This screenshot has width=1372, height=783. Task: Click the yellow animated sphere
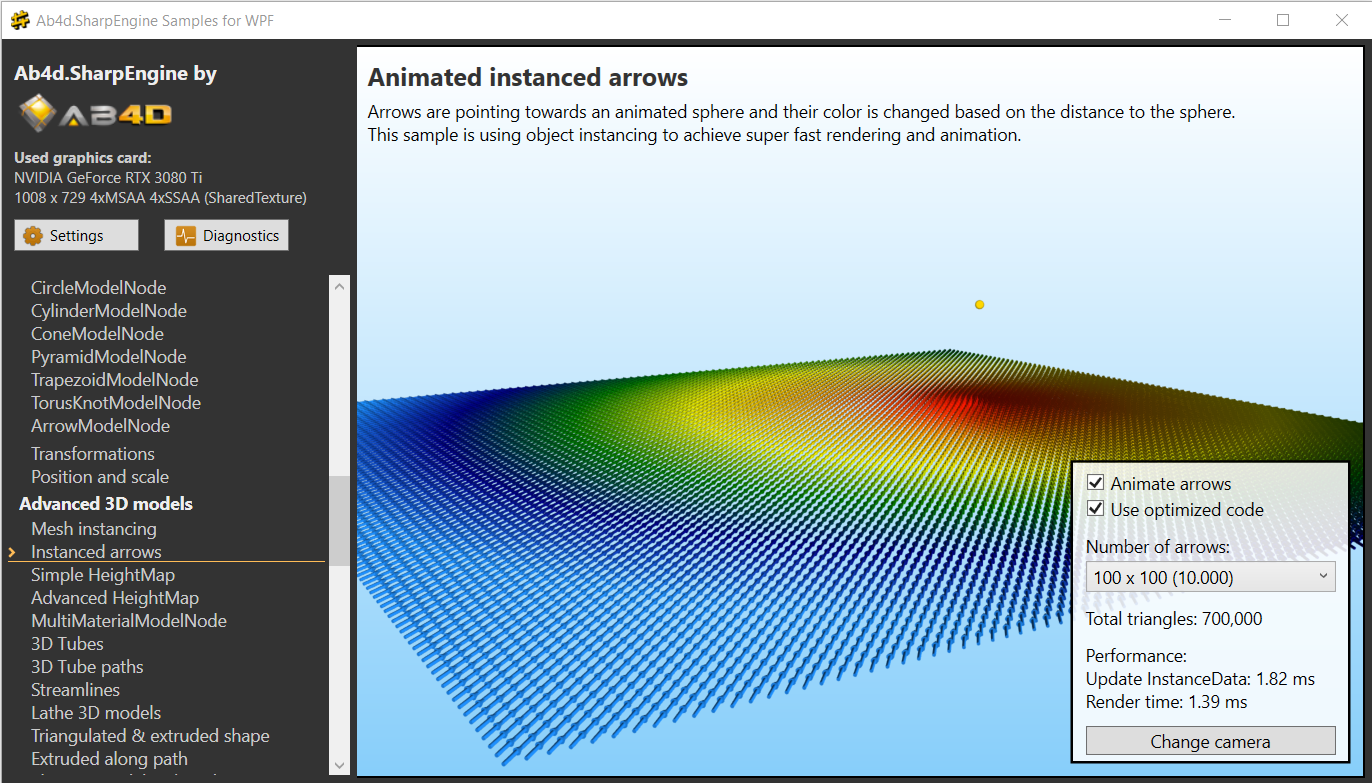(979, 304)
